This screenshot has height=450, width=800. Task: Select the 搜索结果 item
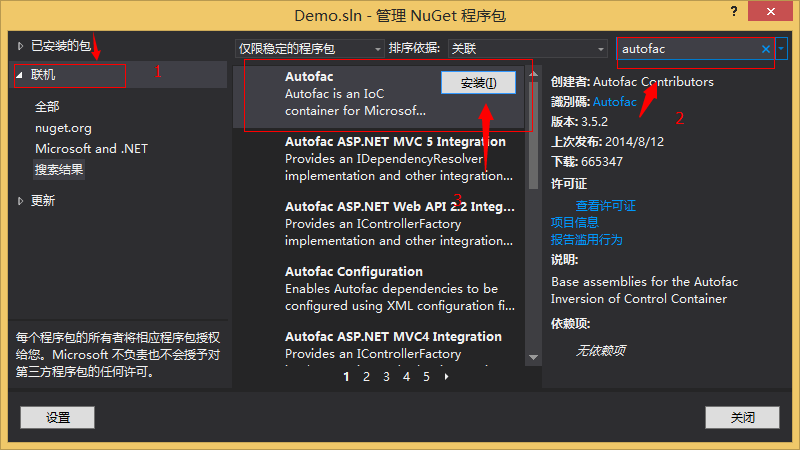pyautogui.click(x=59, y=169)
